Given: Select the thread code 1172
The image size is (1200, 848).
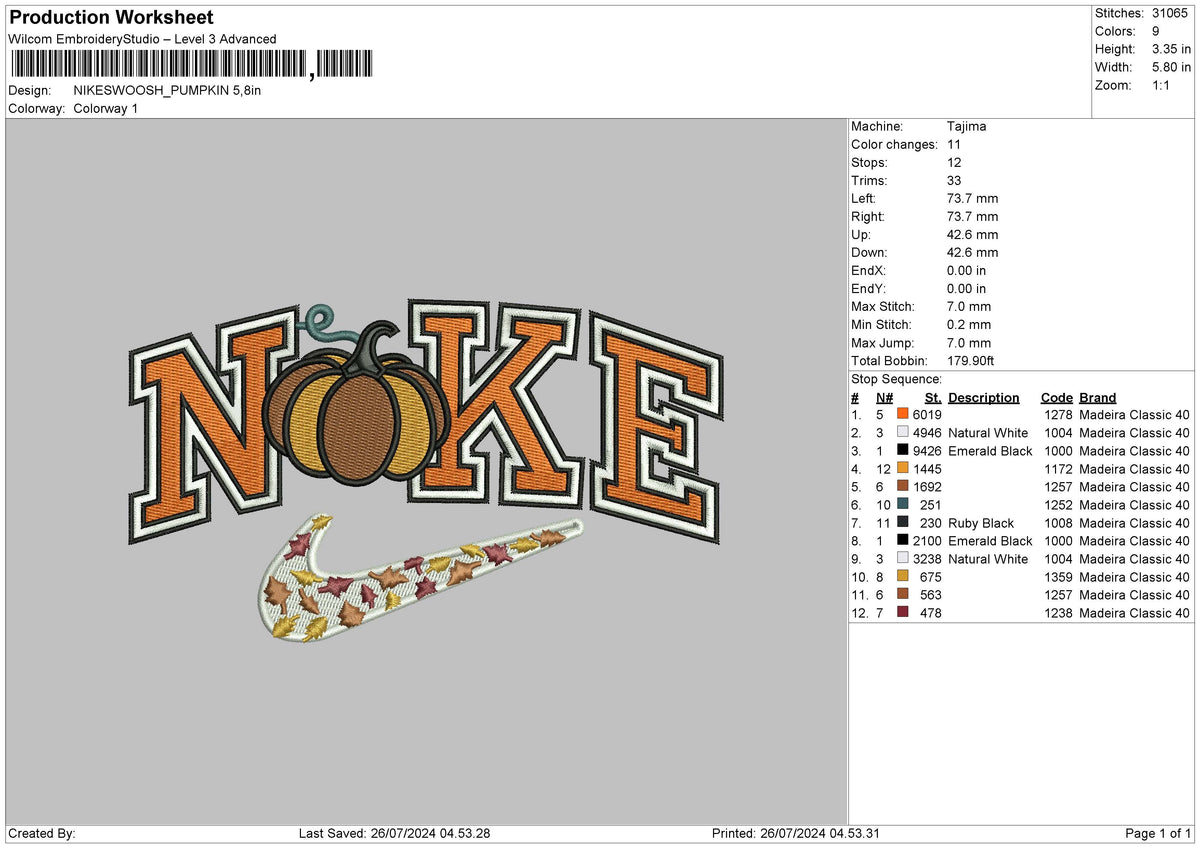Looking at the screenshot, I should tap(1058, 469).
